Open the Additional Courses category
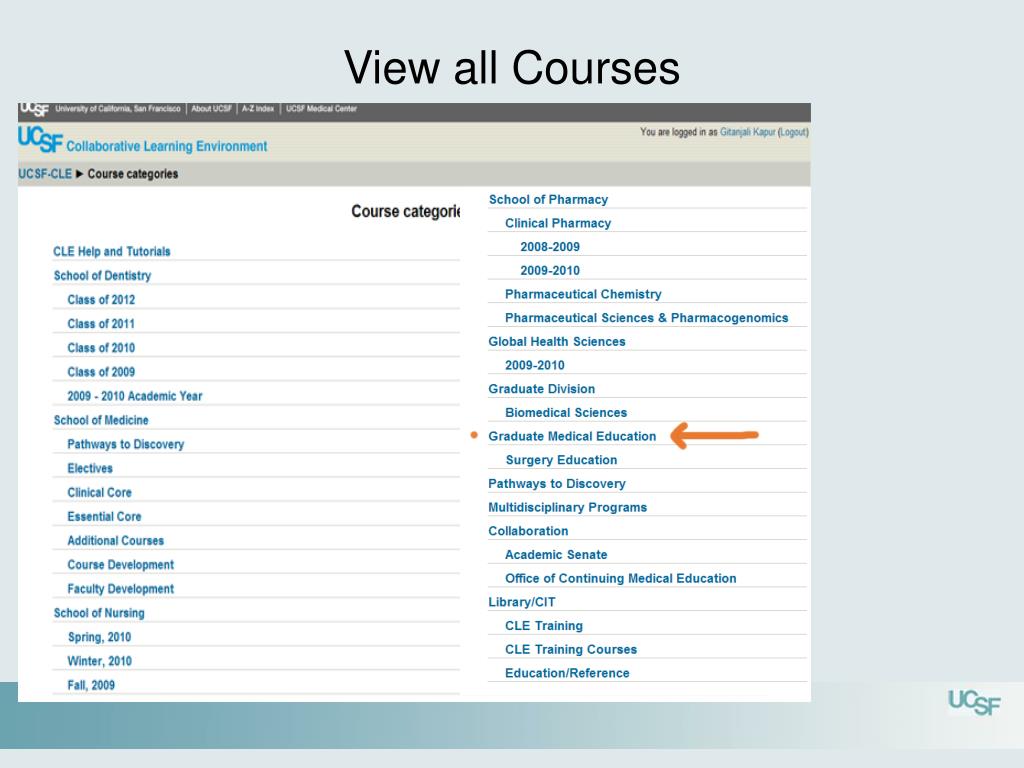 click(x=116, y=541)
